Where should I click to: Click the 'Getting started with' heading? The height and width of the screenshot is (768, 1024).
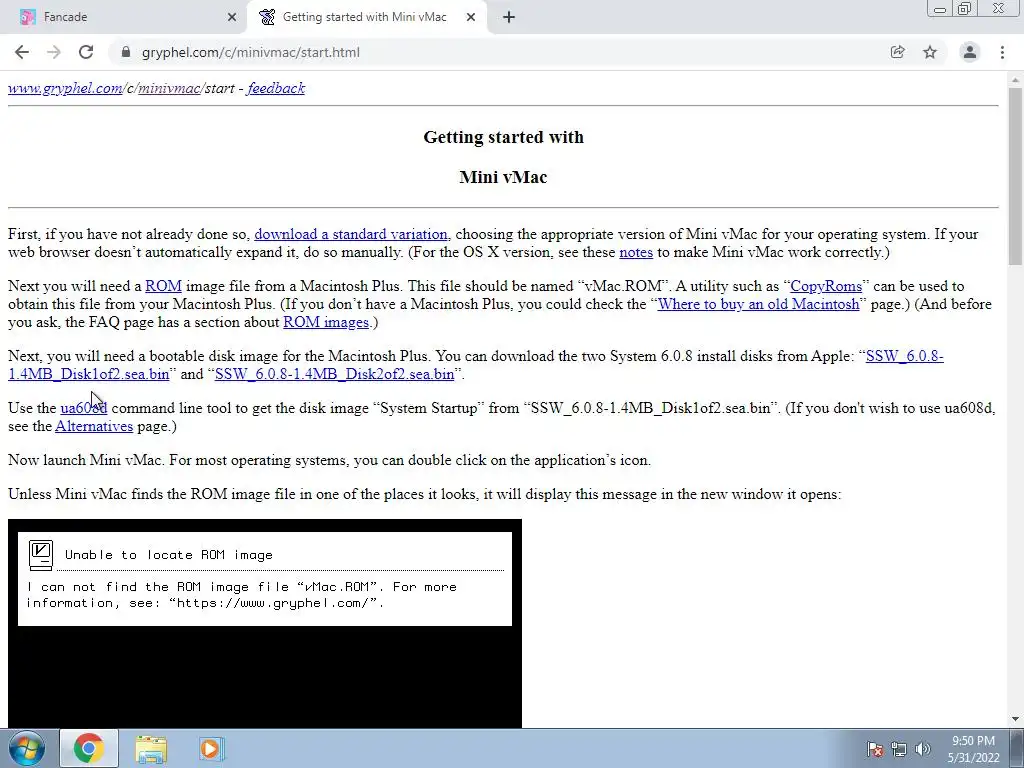coord(504,137)
